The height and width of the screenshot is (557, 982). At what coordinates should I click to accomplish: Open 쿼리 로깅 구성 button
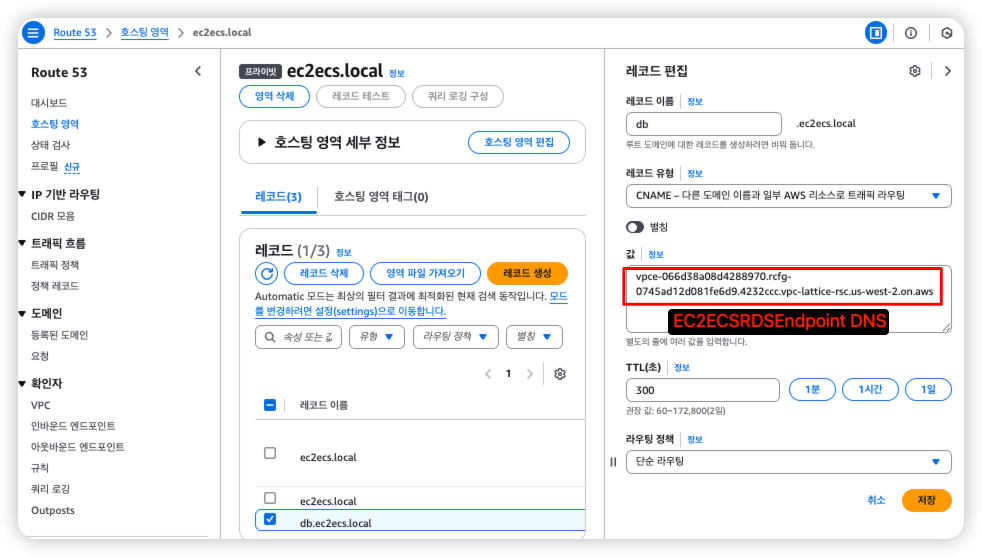coord(458,96)
